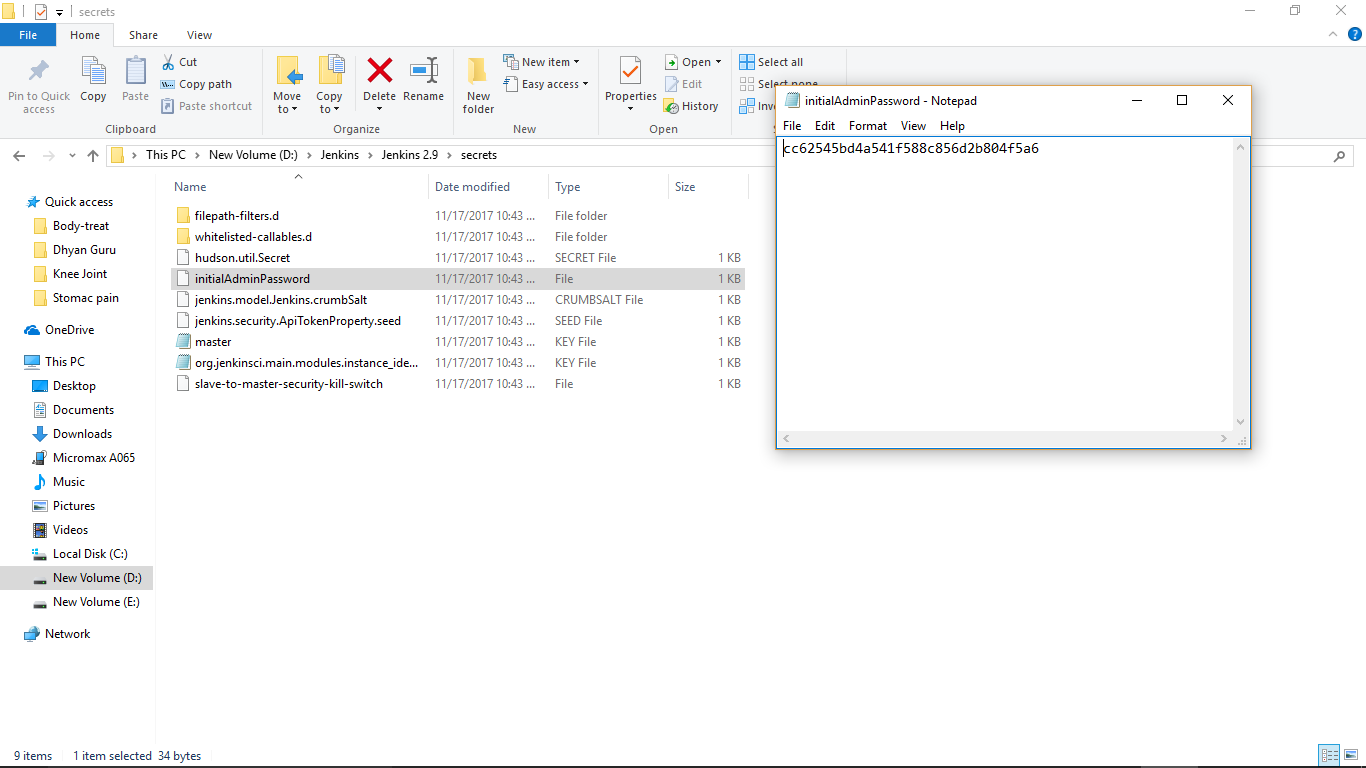View file History using the History icon
The image size is (1366, 768).
(692, 105)
